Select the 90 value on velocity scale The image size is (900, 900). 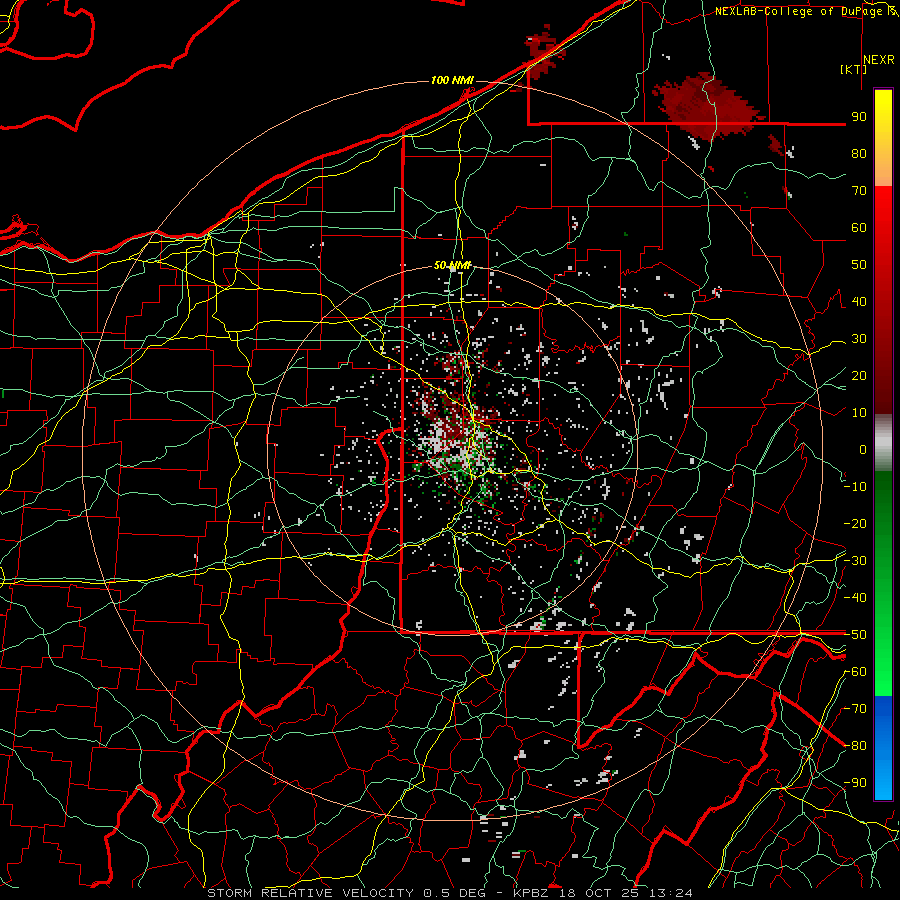(x=859, y=117)
